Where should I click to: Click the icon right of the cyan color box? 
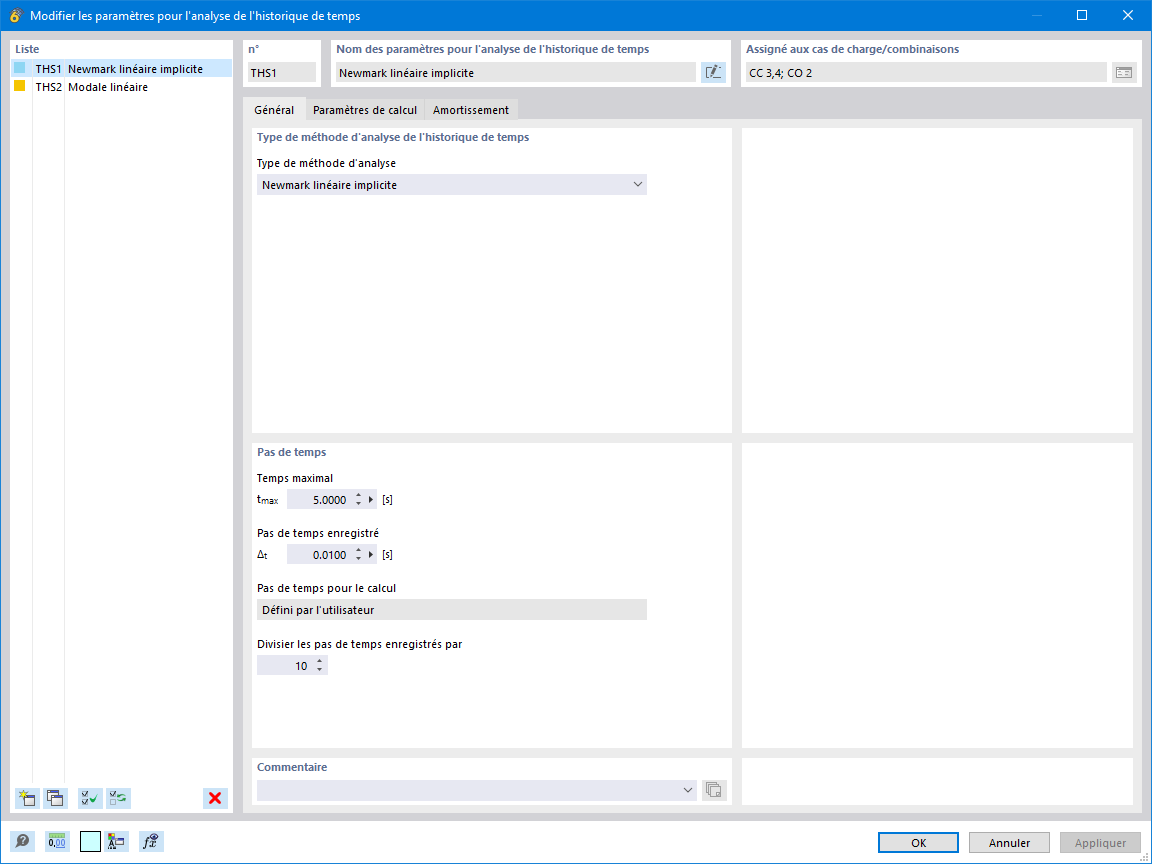(x=116, y=842)
